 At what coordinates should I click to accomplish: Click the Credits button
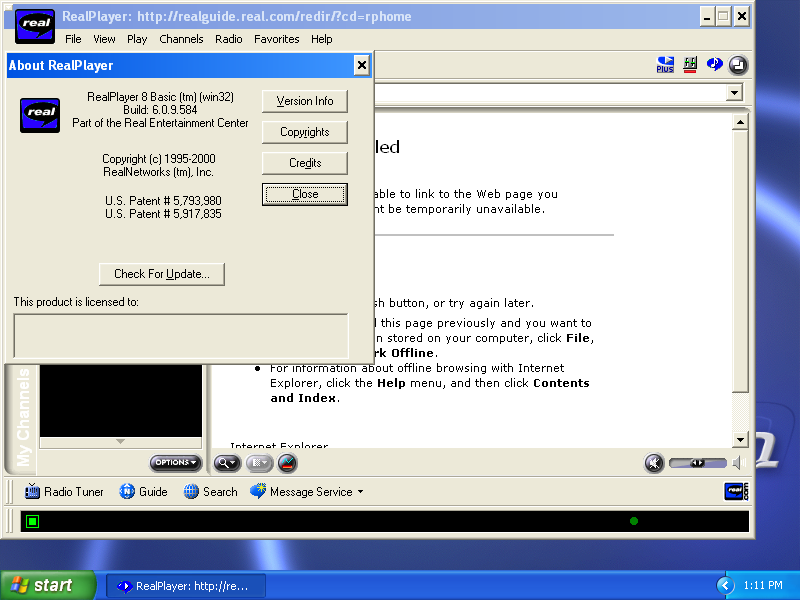tap(305, 163)
